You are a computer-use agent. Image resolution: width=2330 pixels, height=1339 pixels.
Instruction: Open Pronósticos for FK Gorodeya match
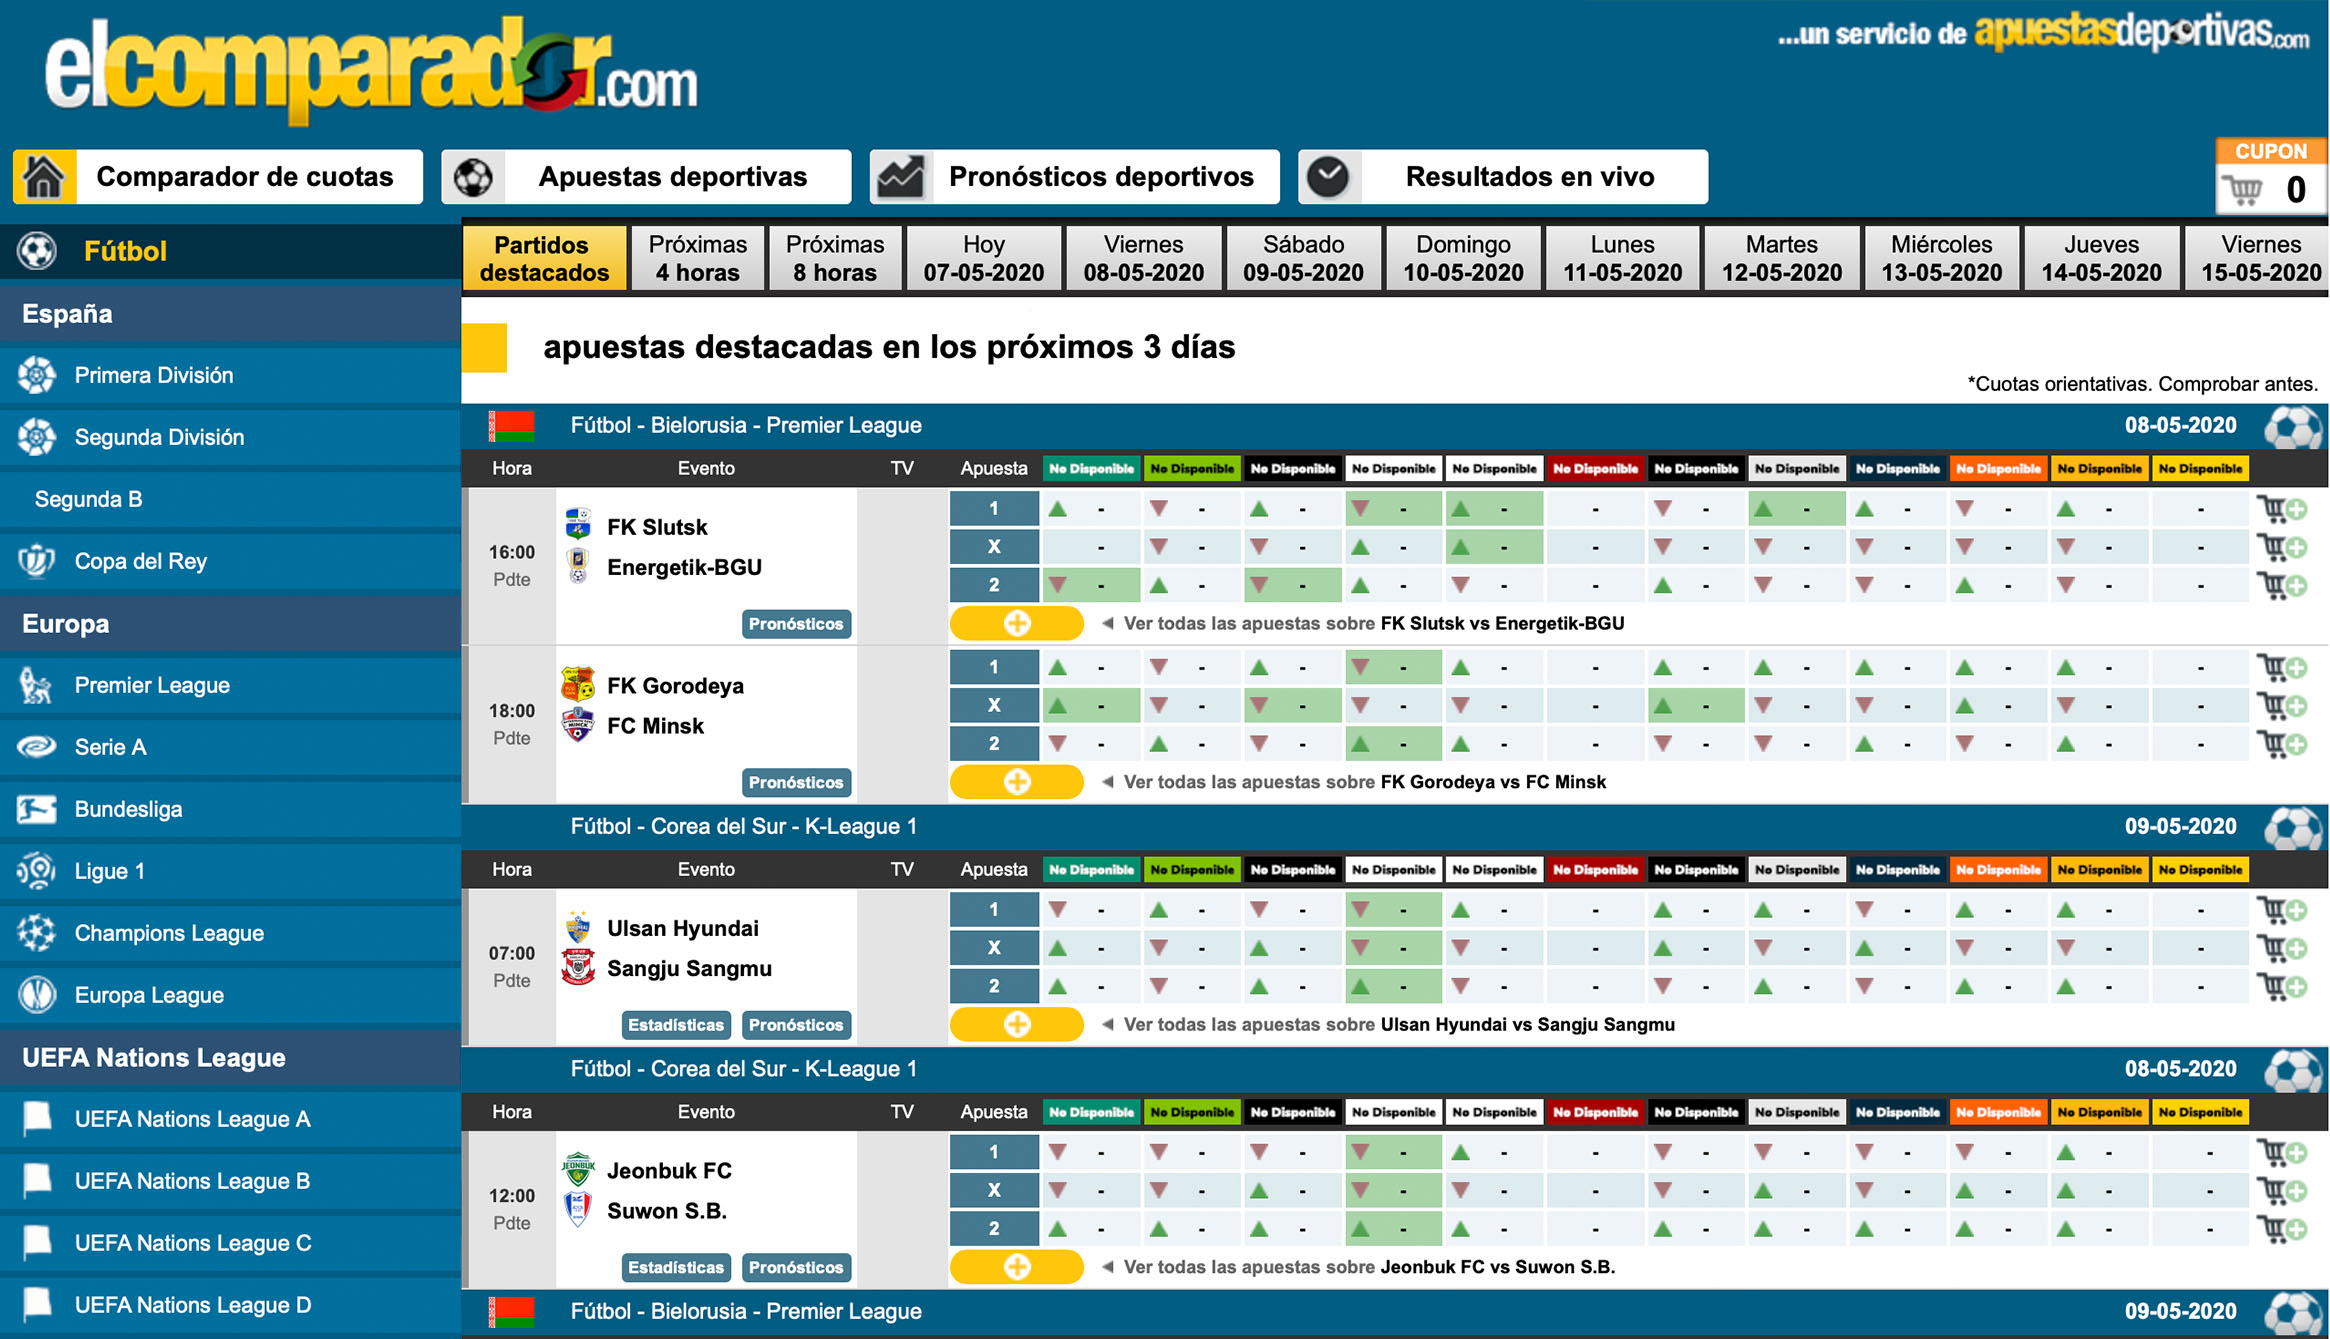(x=796, y=782)
